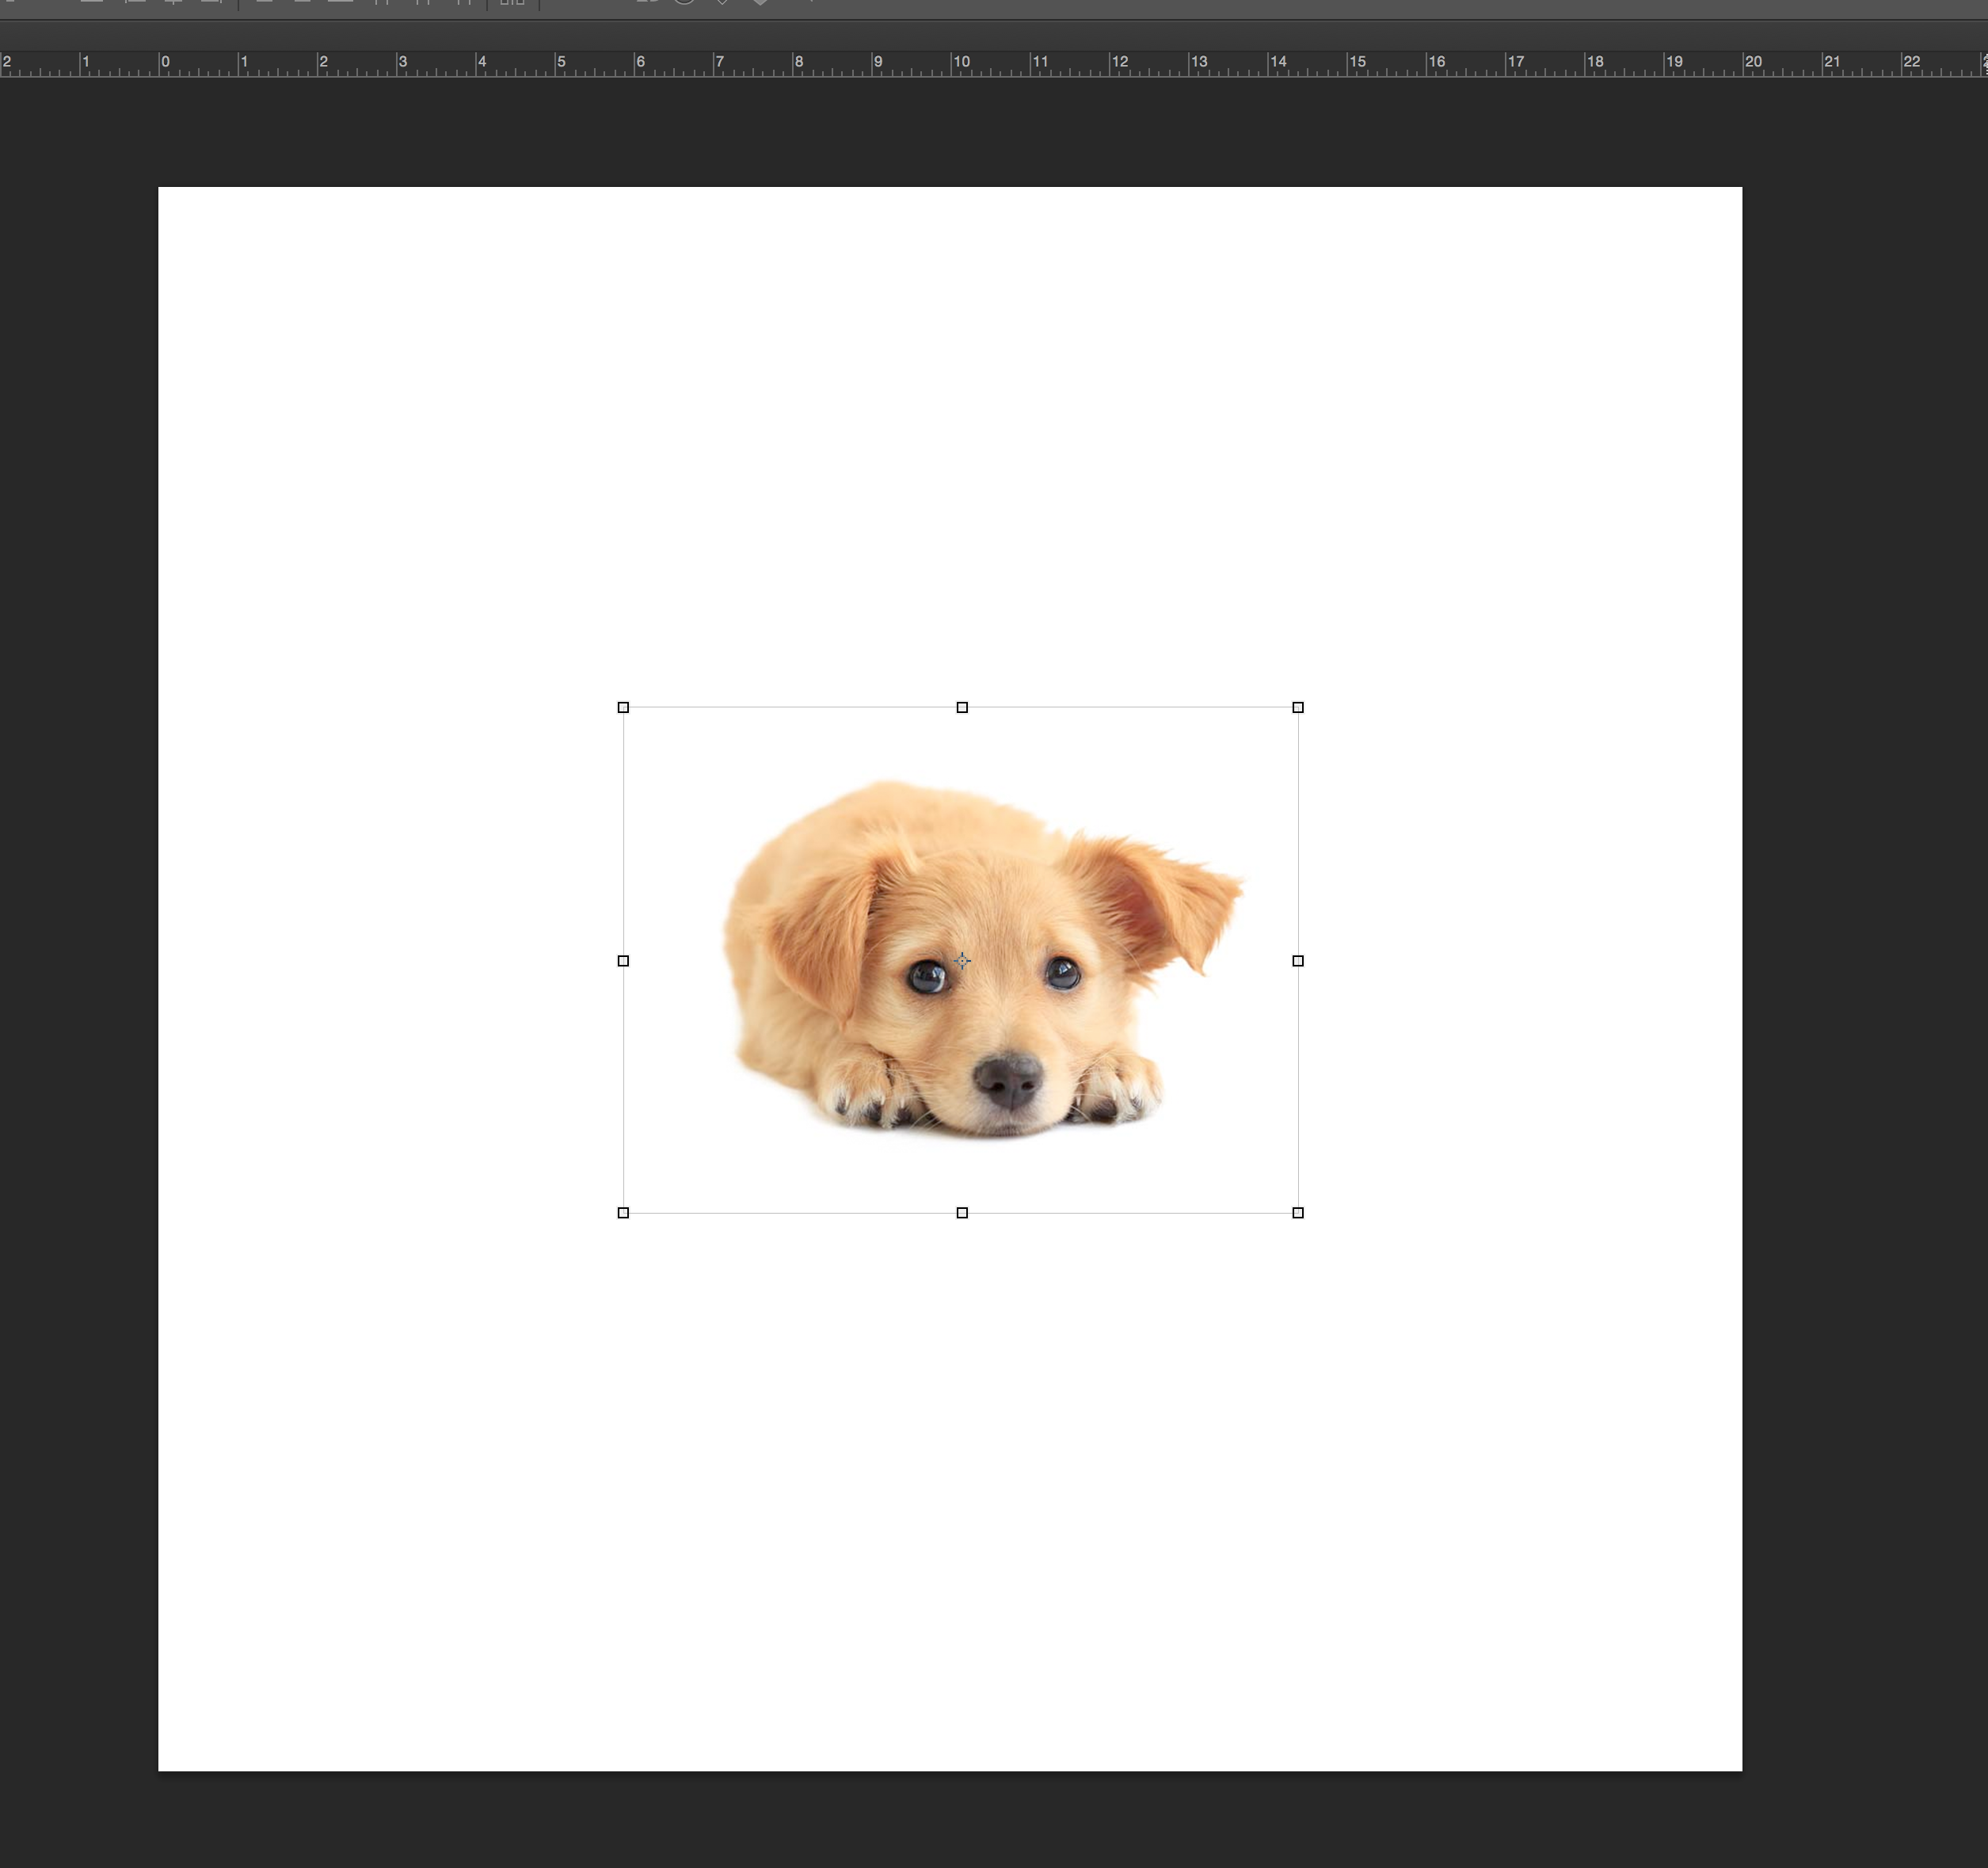The width and height of the screenshot is (1988, 1868).
Task: Click the horizontal ruler at mark 10
Action: point(960,62)
